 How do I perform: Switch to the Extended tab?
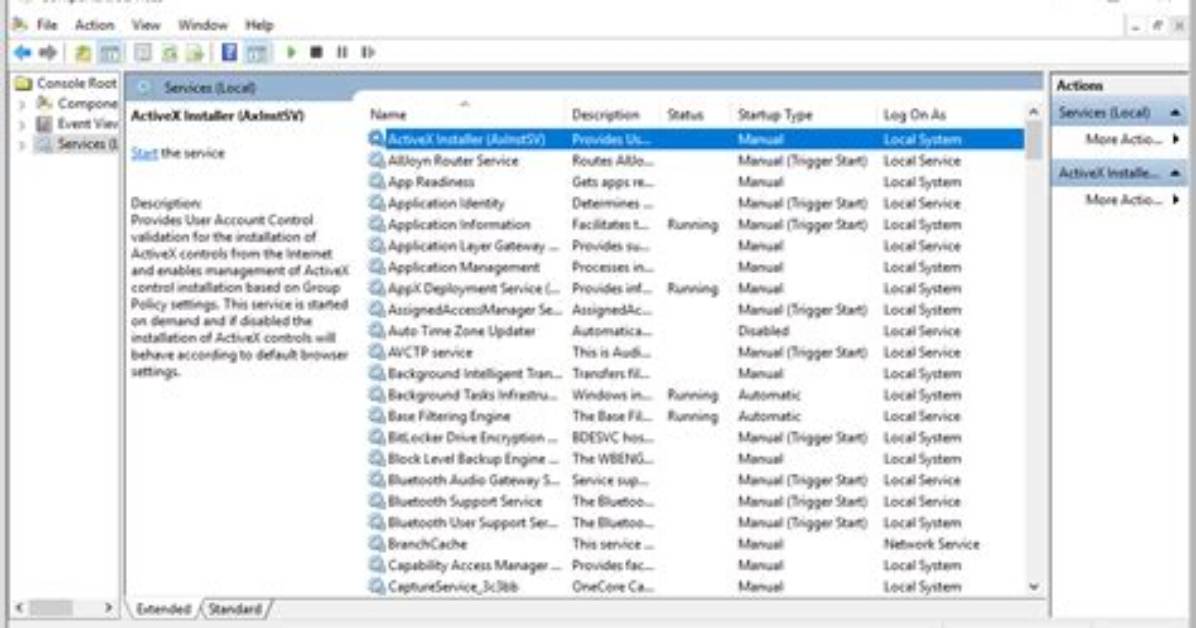163,609
